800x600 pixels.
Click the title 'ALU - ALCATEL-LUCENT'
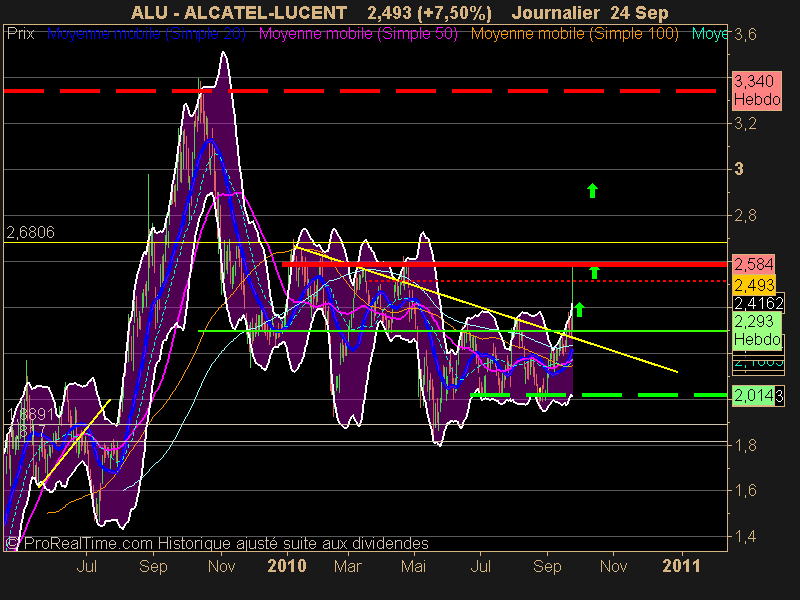point(239,12)
